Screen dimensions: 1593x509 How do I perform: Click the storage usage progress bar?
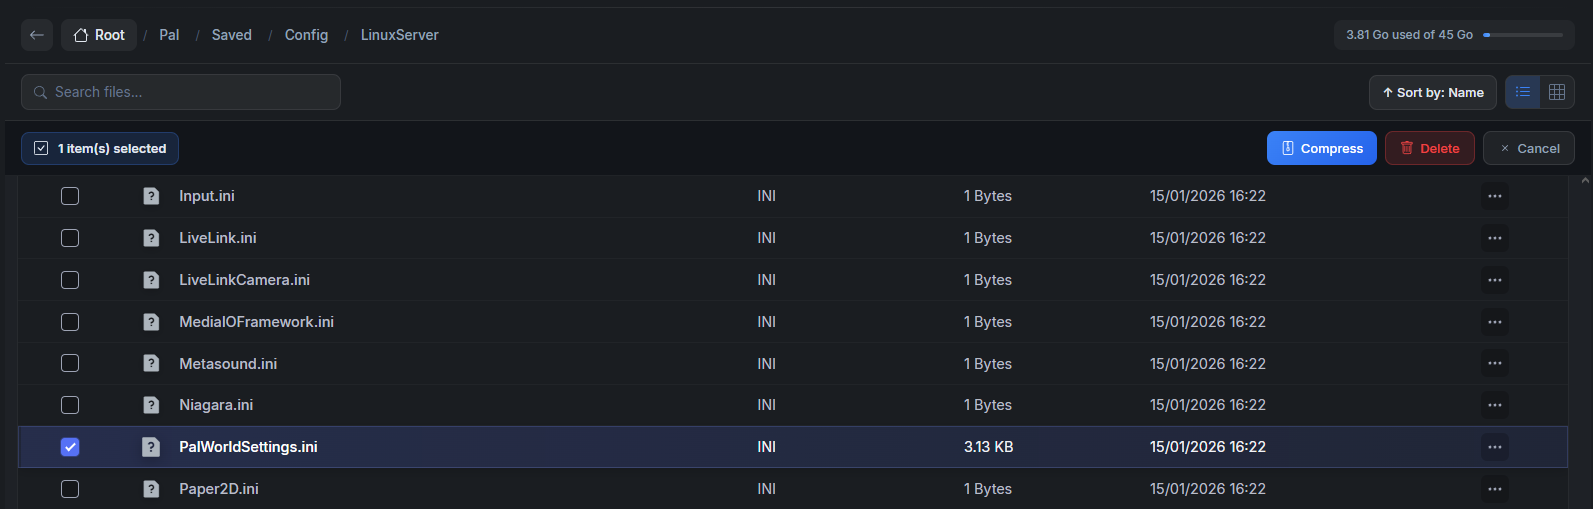click(1522, 35)
